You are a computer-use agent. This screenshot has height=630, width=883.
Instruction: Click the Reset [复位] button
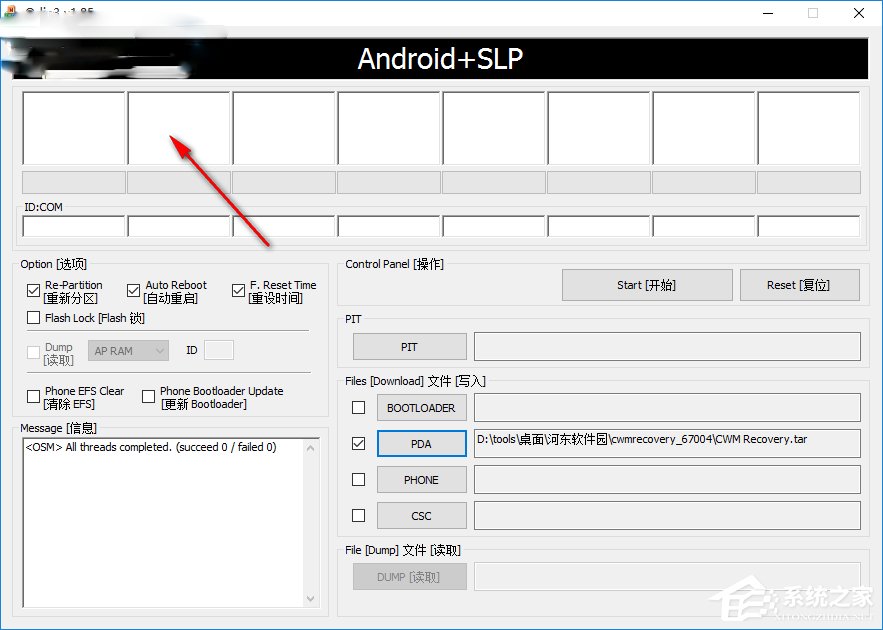coord(797,285)
